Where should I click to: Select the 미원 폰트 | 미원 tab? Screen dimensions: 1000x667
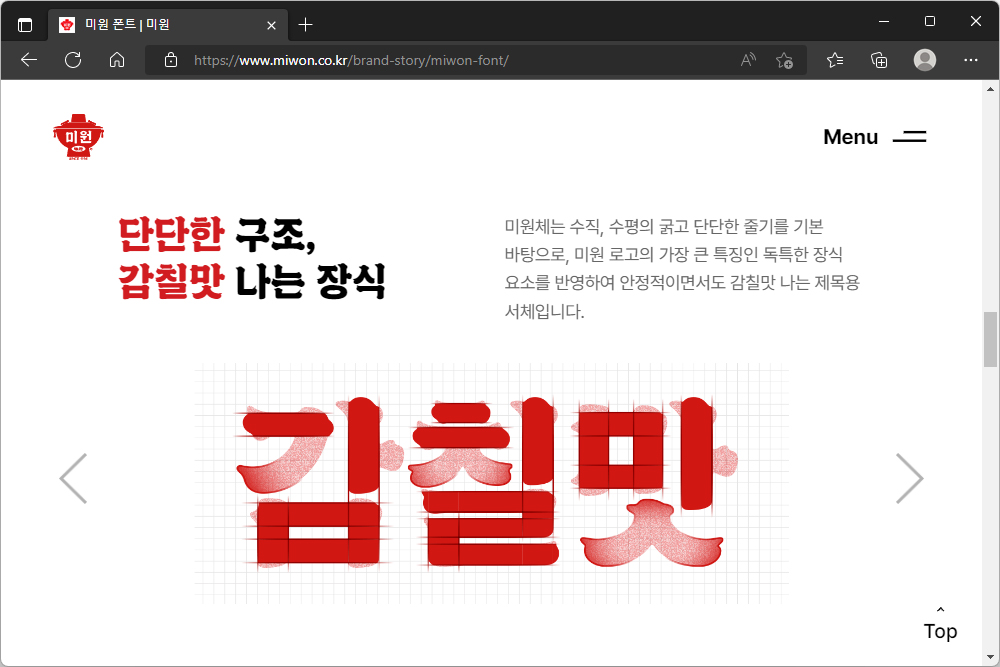[x=168, y=25]
